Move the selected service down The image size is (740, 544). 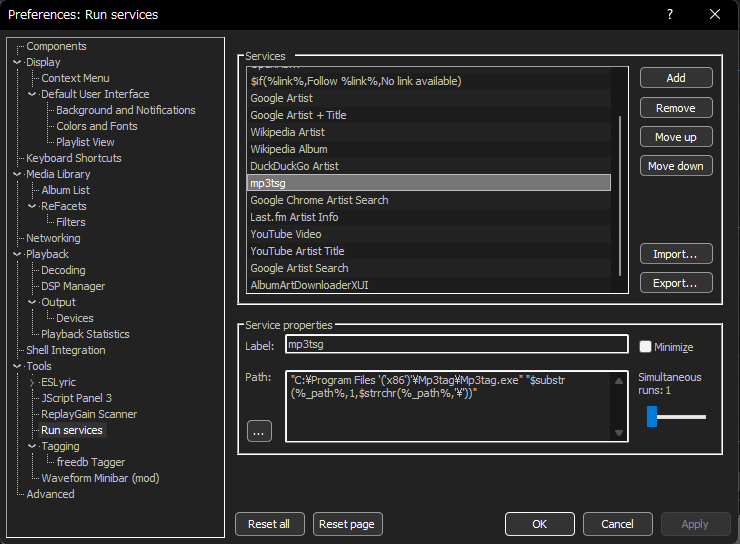(676, 166)
